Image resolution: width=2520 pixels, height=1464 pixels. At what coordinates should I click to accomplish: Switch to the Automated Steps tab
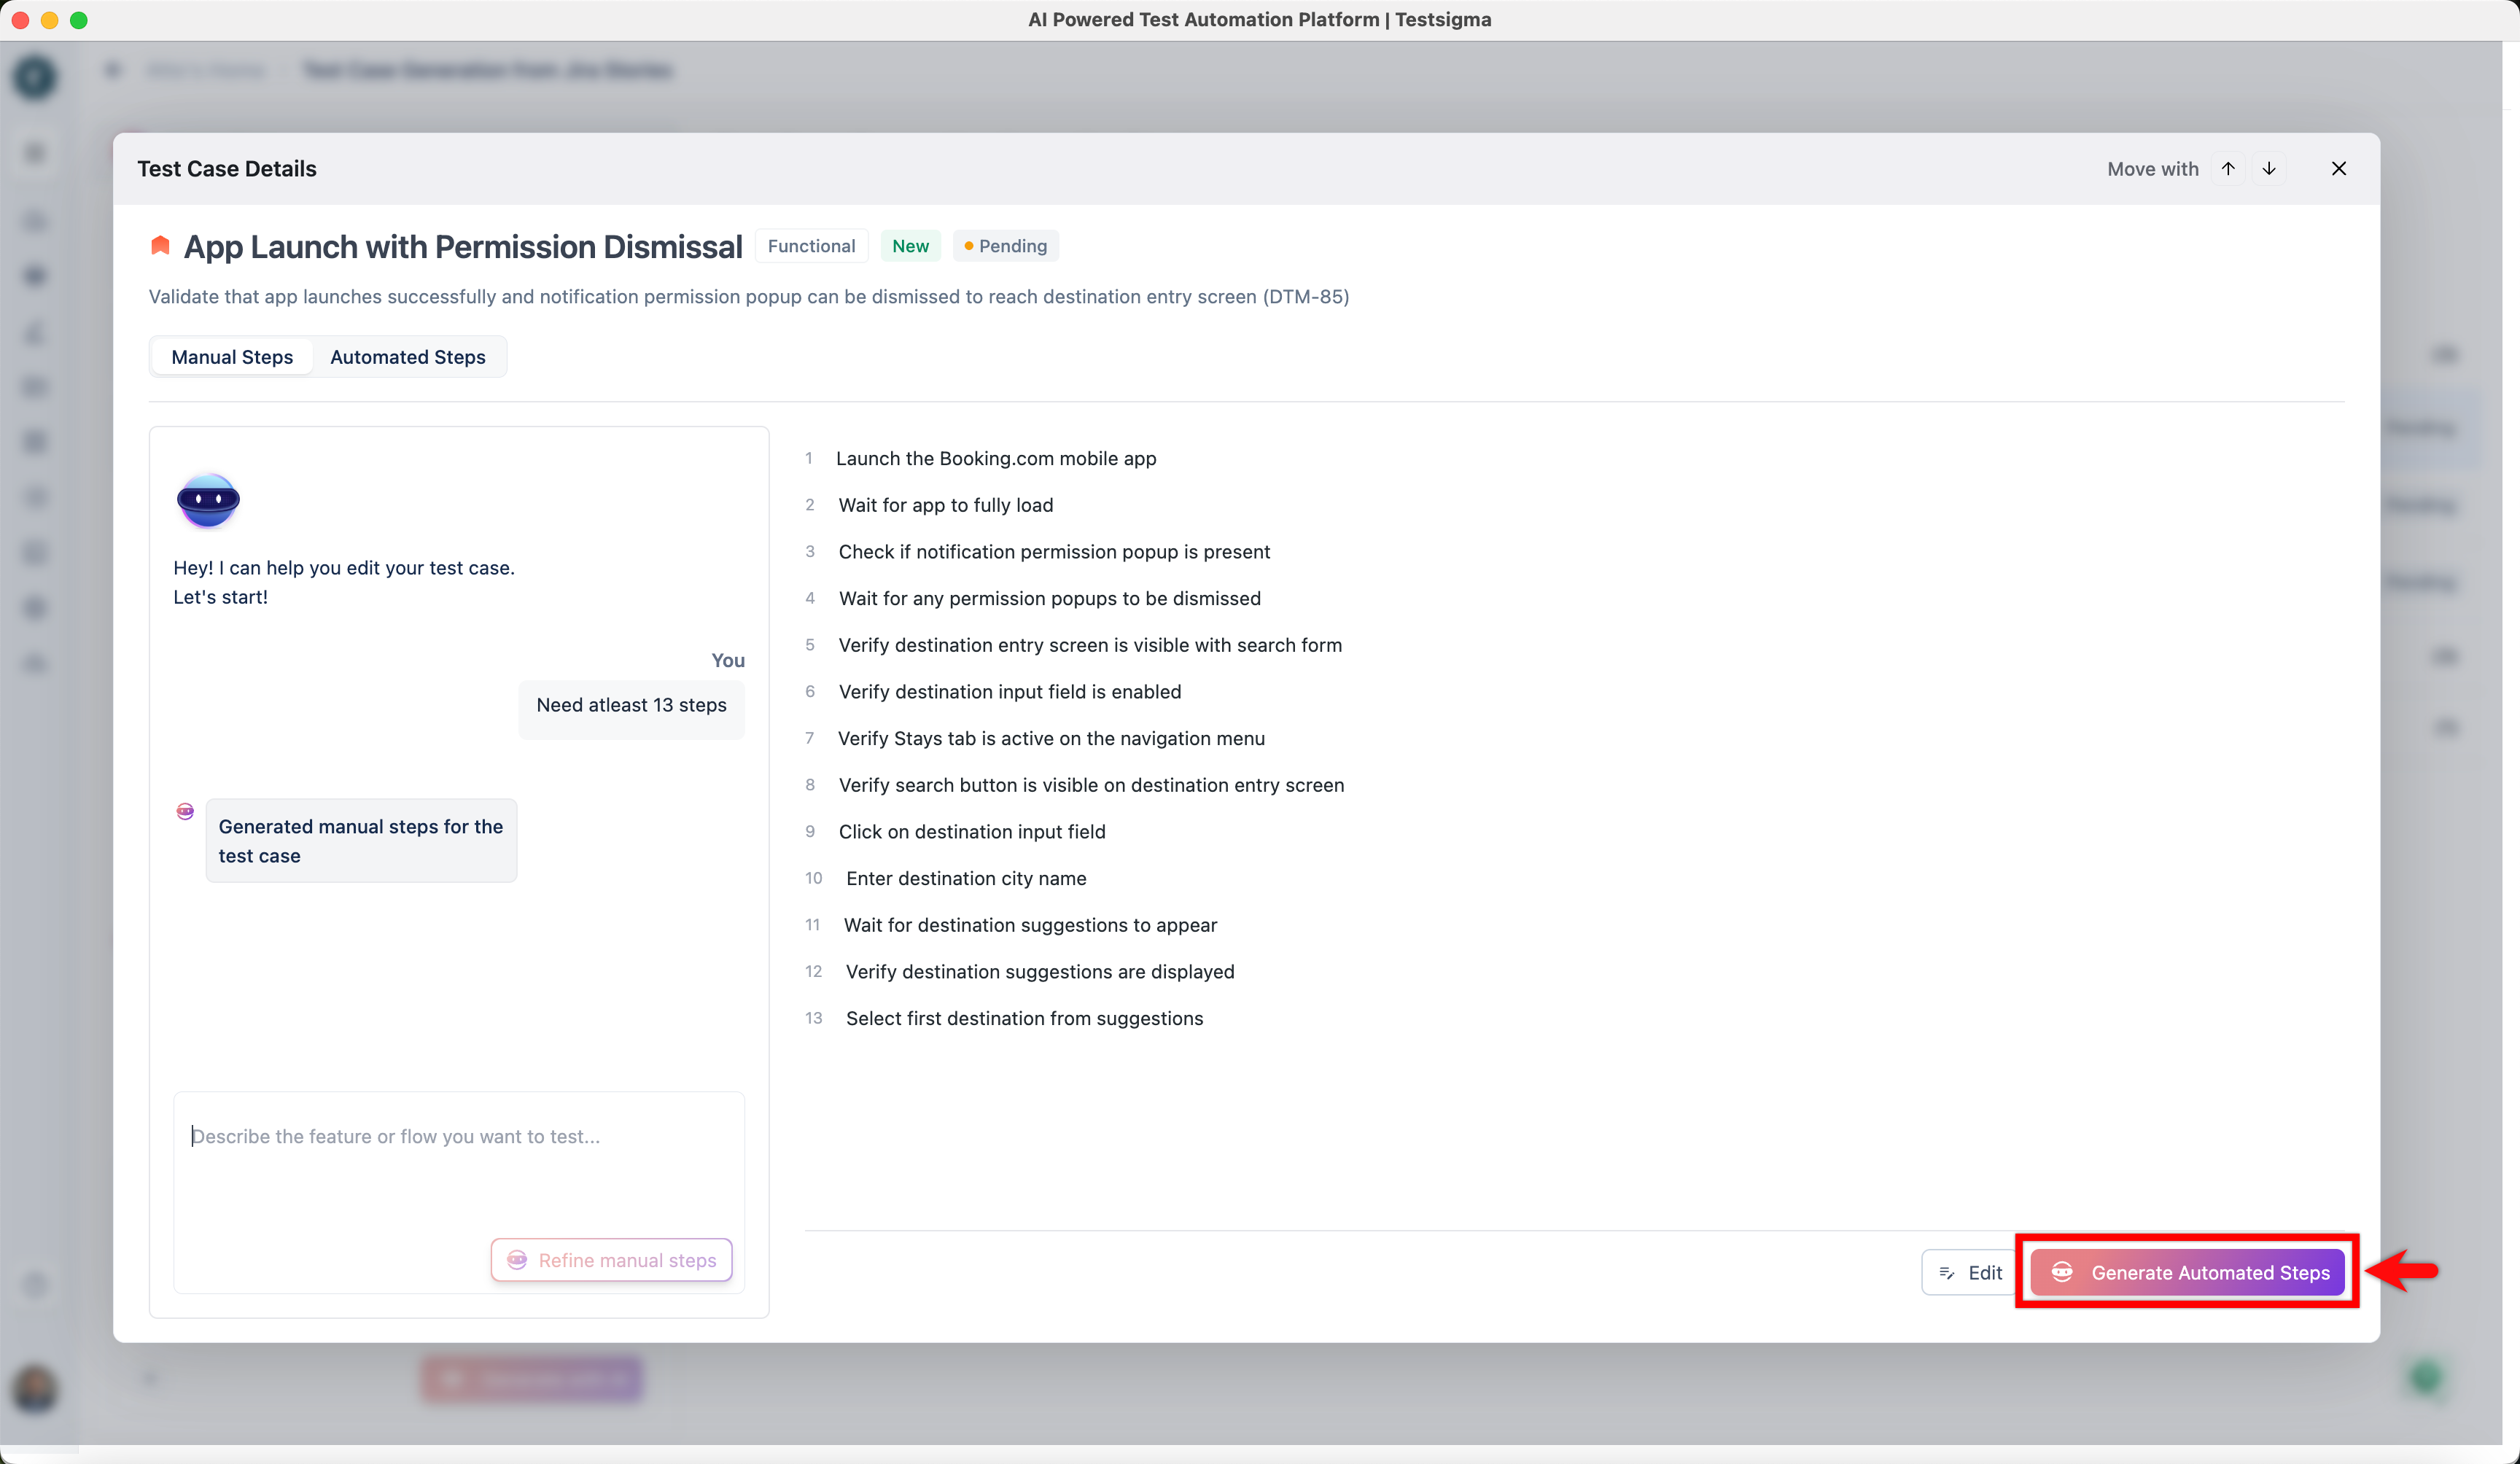tap(407, 356)
